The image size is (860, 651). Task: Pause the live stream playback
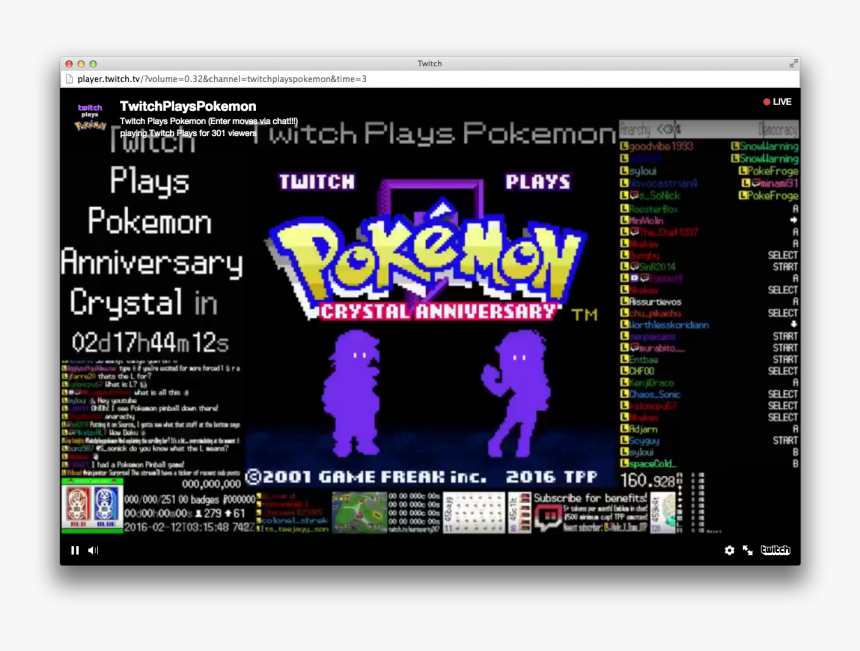(75, 550)
